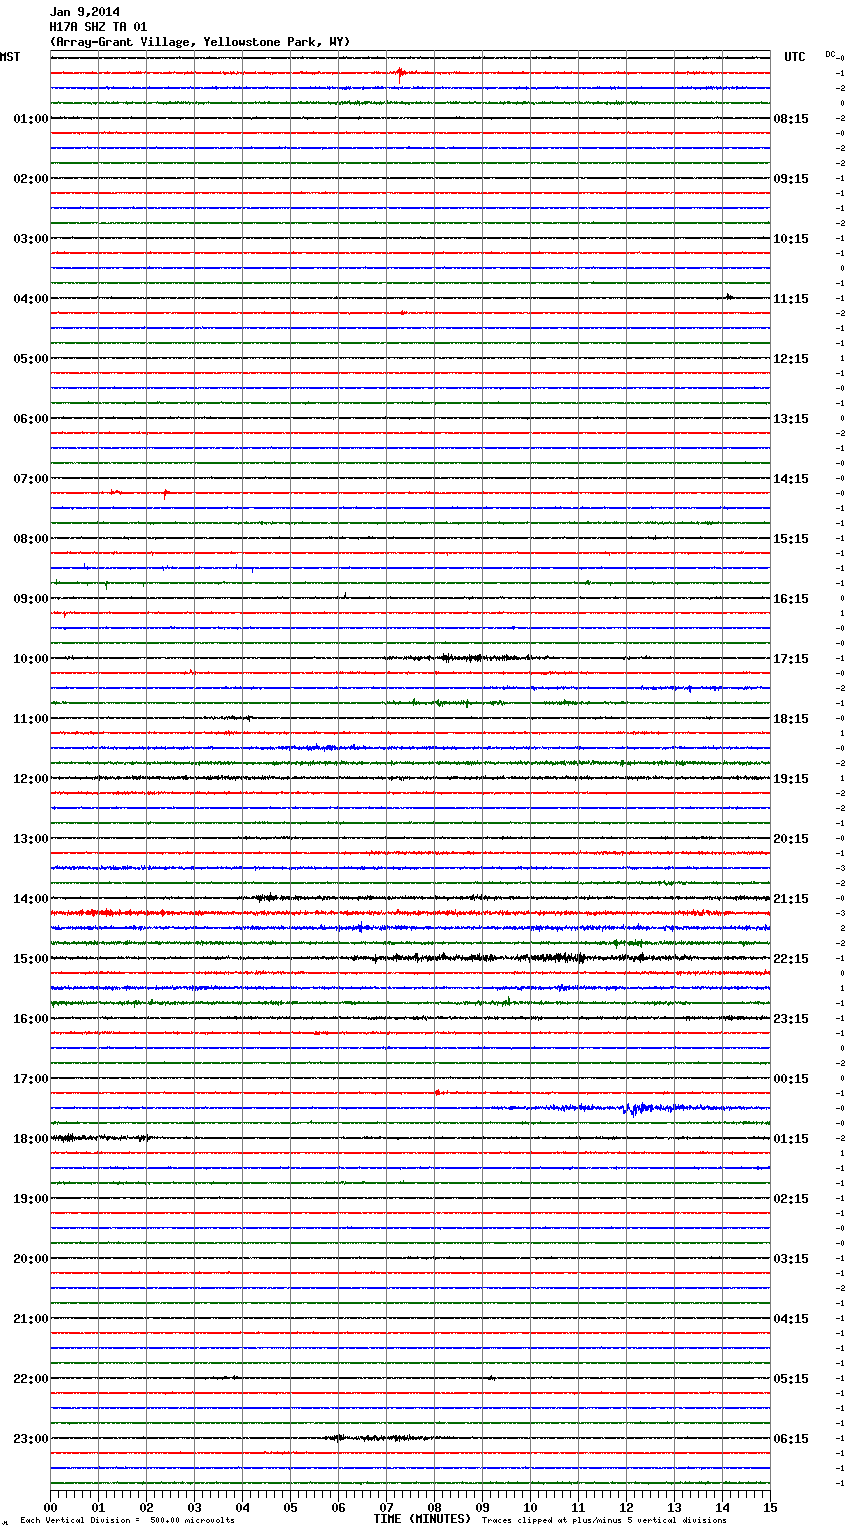This screenshot has height=1534, width=850.
Task: Select the "15:00" MST hour label
Action: pyautogui.click(x=31, y=959)
